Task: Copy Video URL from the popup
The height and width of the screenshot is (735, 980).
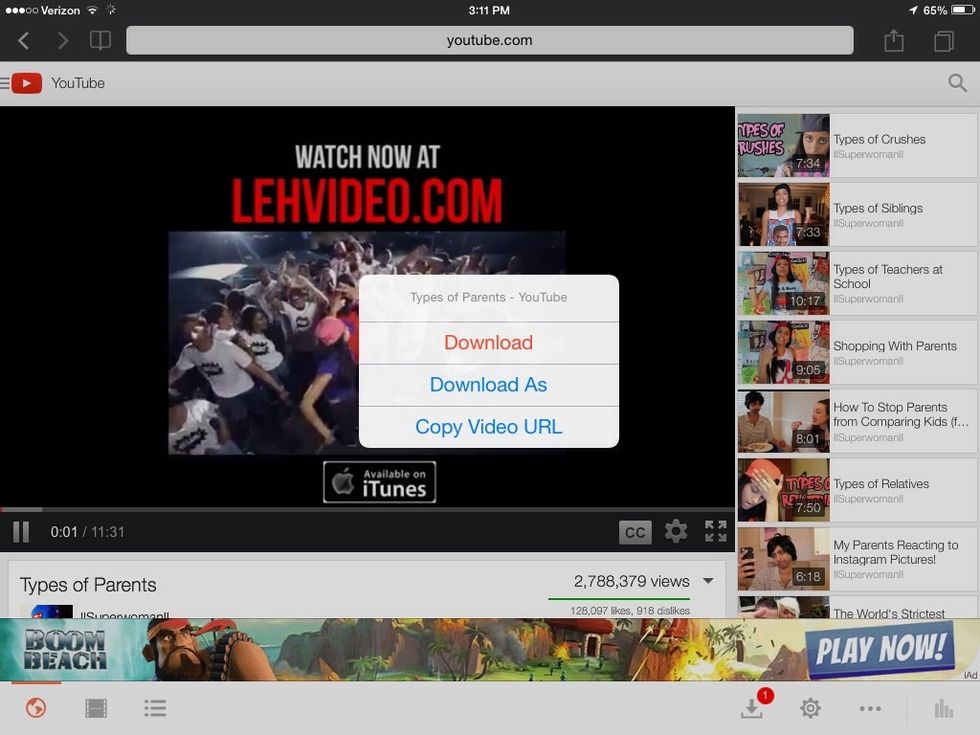Action: click(487, 426)
